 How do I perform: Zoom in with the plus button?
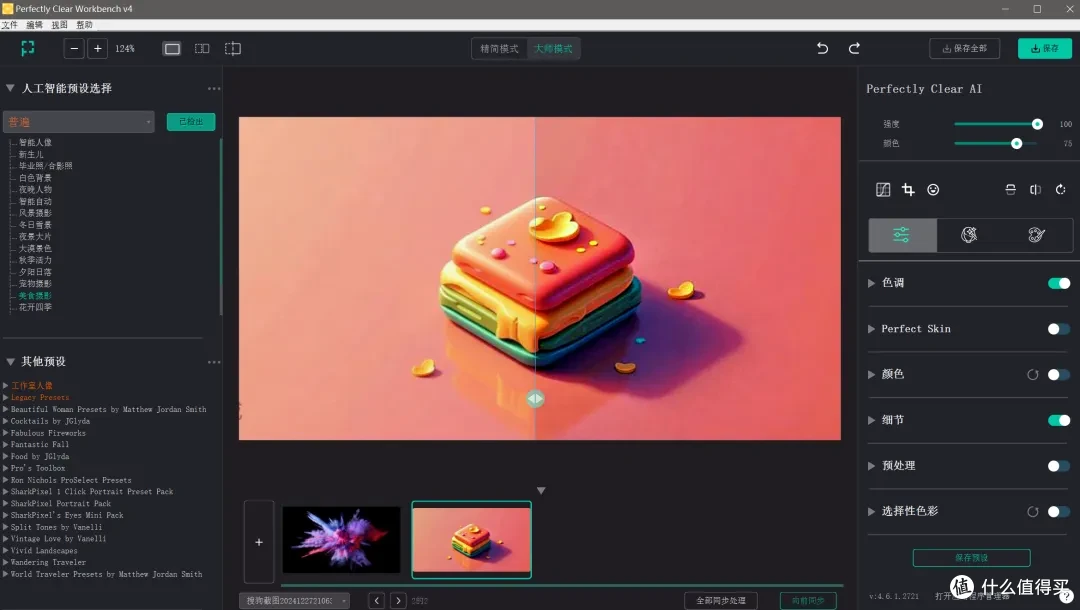pyautogui.click(x=98, y=48)
